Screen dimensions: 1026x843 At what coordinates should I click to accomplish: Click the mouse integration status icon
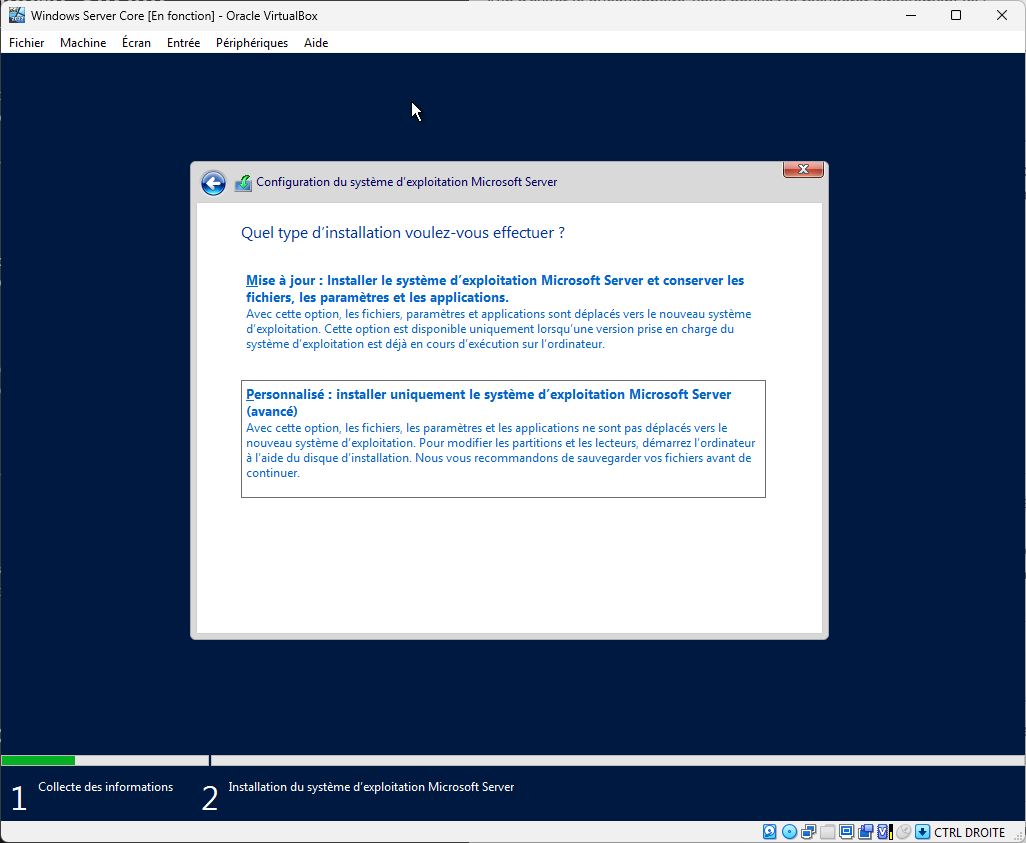(904, 832)
